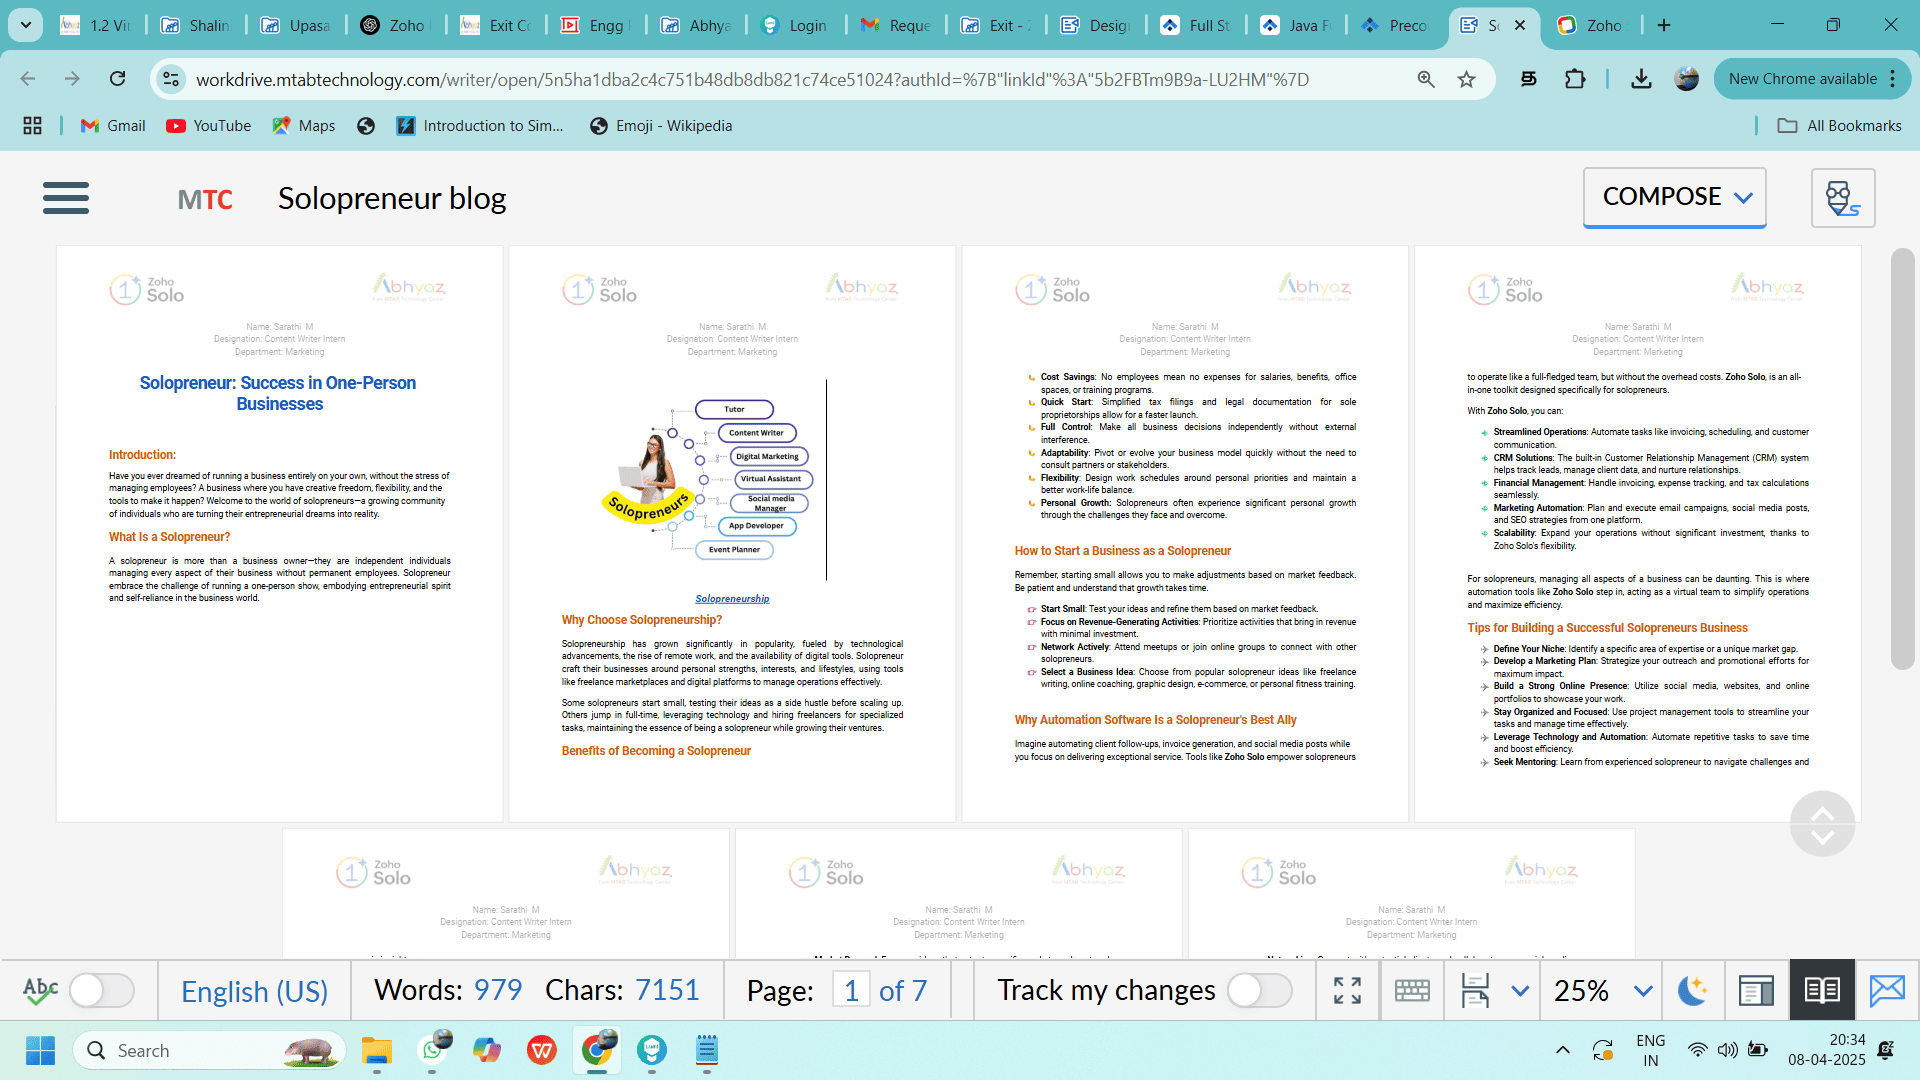Image resolution: width=1920 pixels, height=1080 pixels.
Task: Open a new browser tab
Action: click(x=1664, y=25)
